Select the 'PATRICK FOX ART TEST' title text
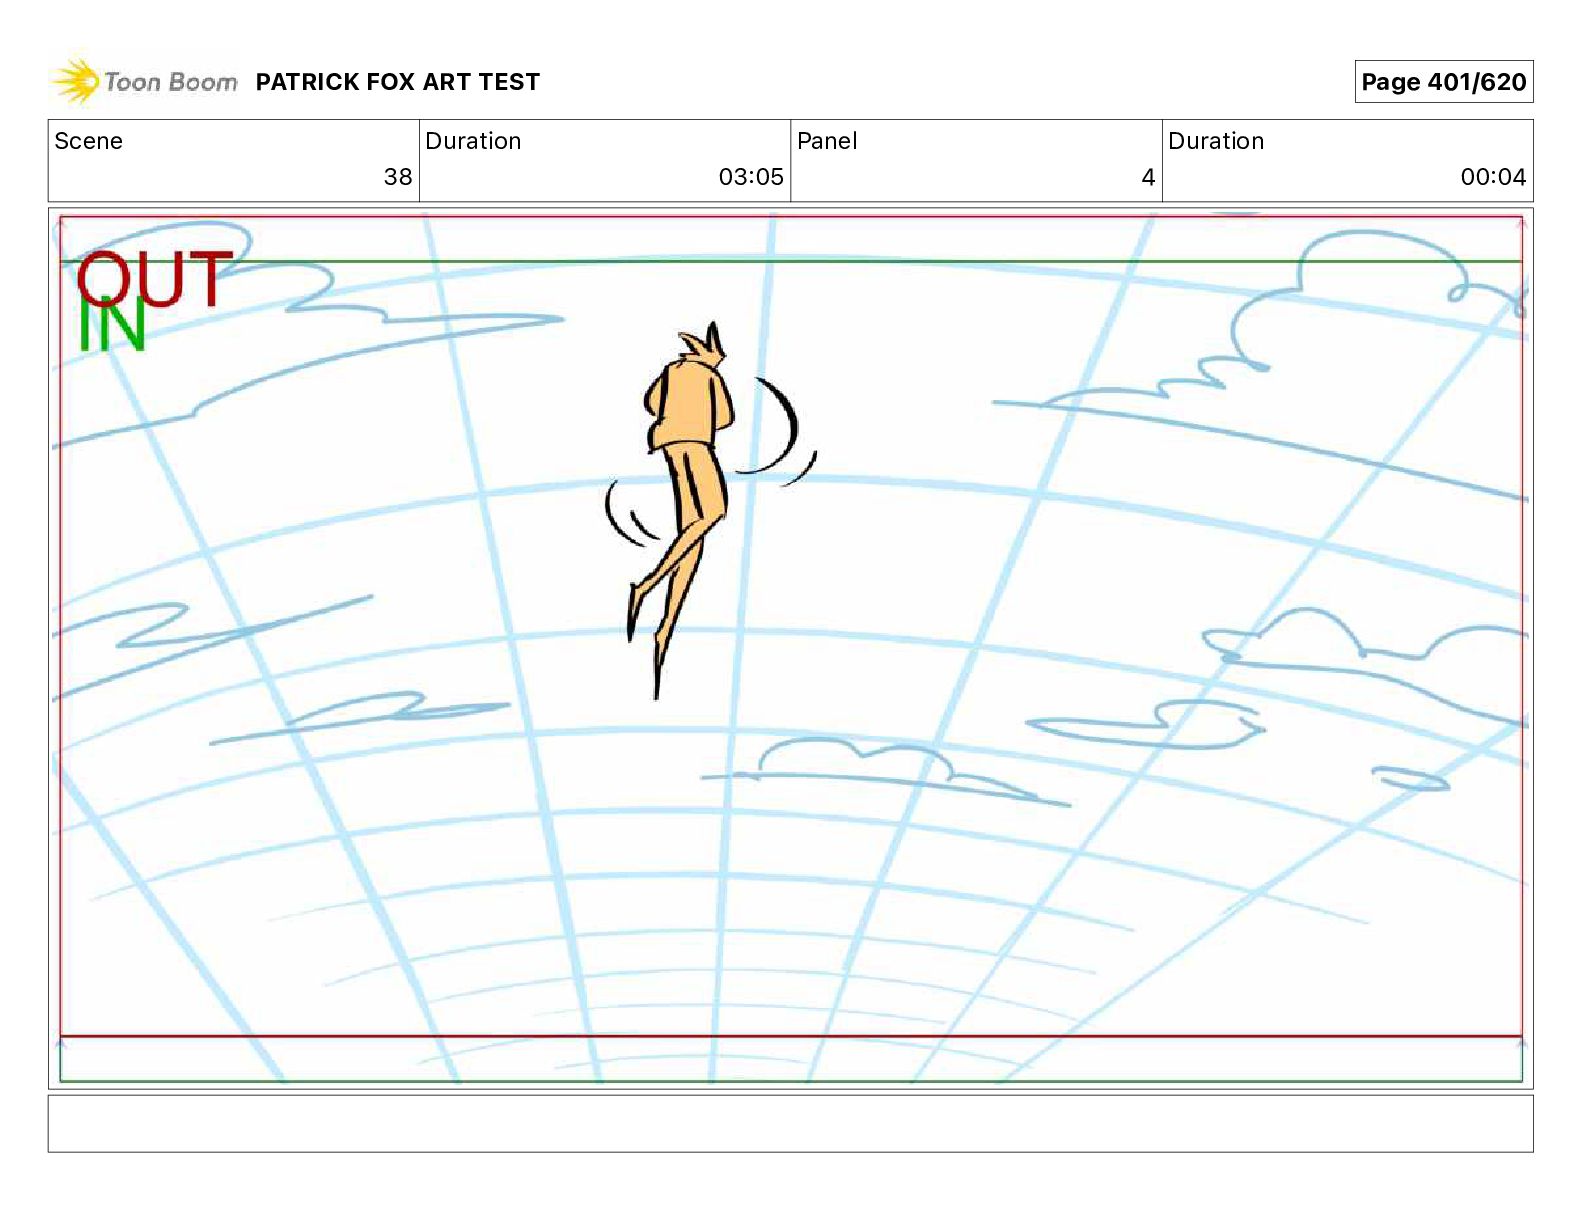Screen dimensions: 1584x1224 398,82
